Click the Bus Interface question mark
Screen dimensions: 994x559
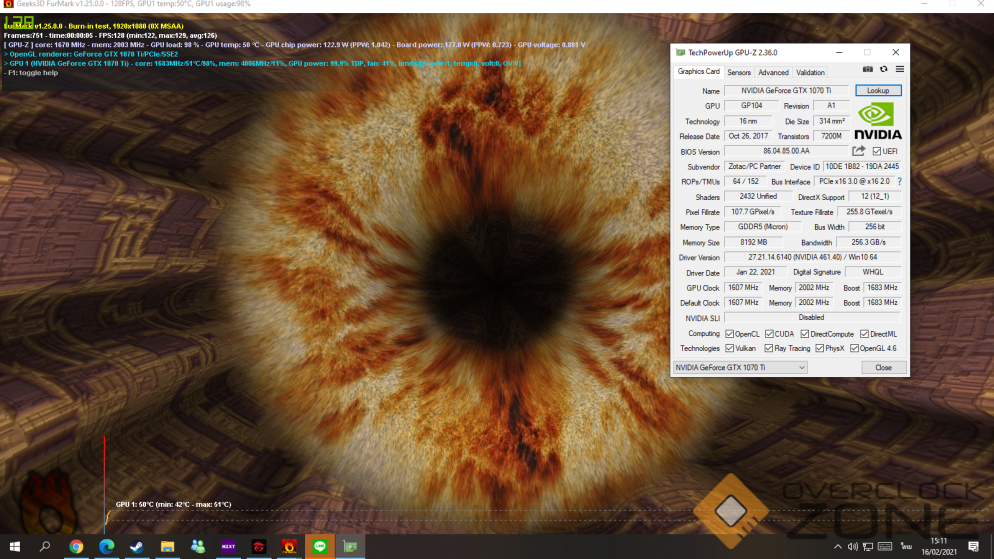coord(899,182)
